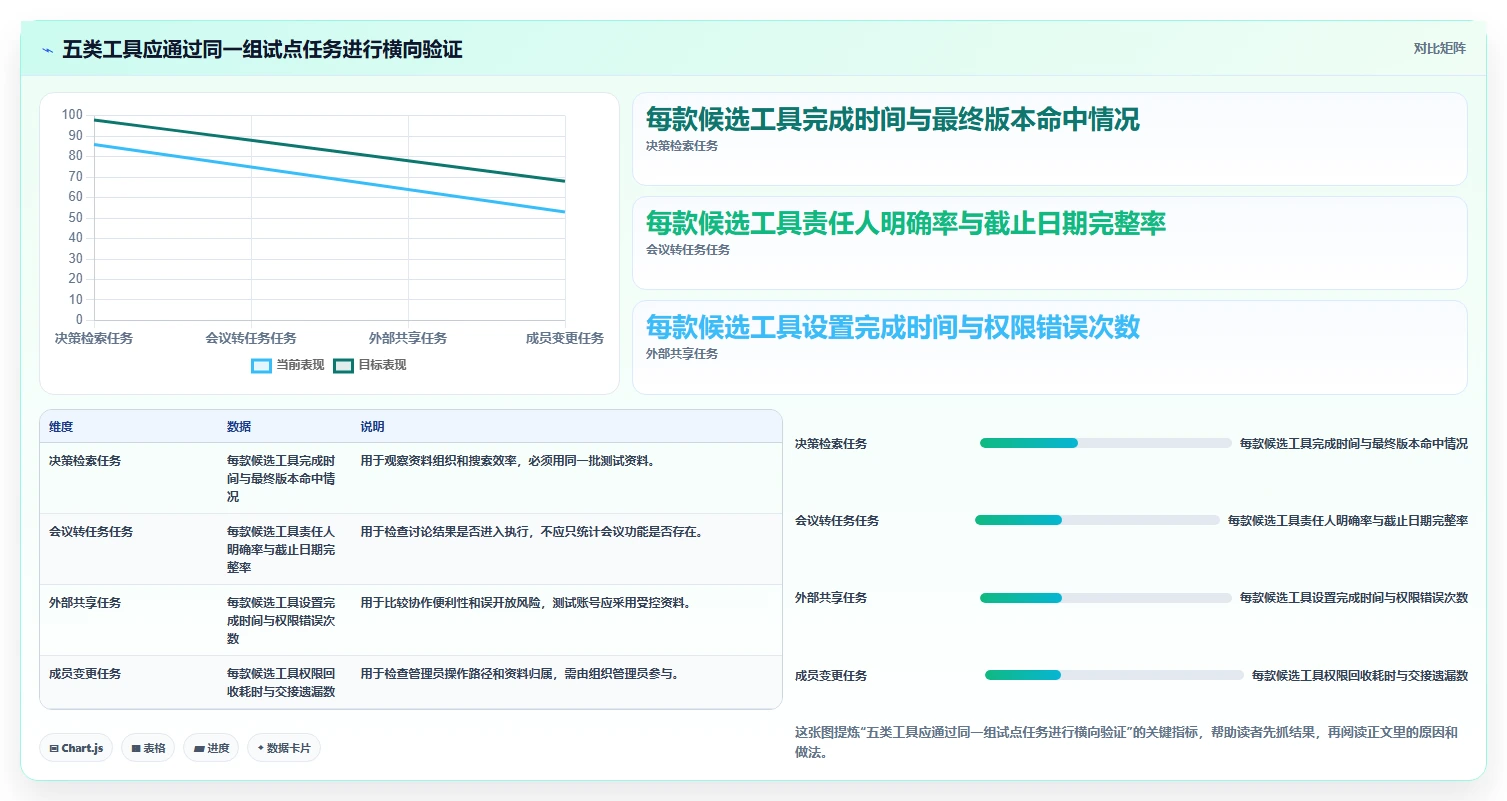Screen dimensions: 1507x801
Task: Click the 成员变更任务 label in progress list
Action: pos(831,676)
